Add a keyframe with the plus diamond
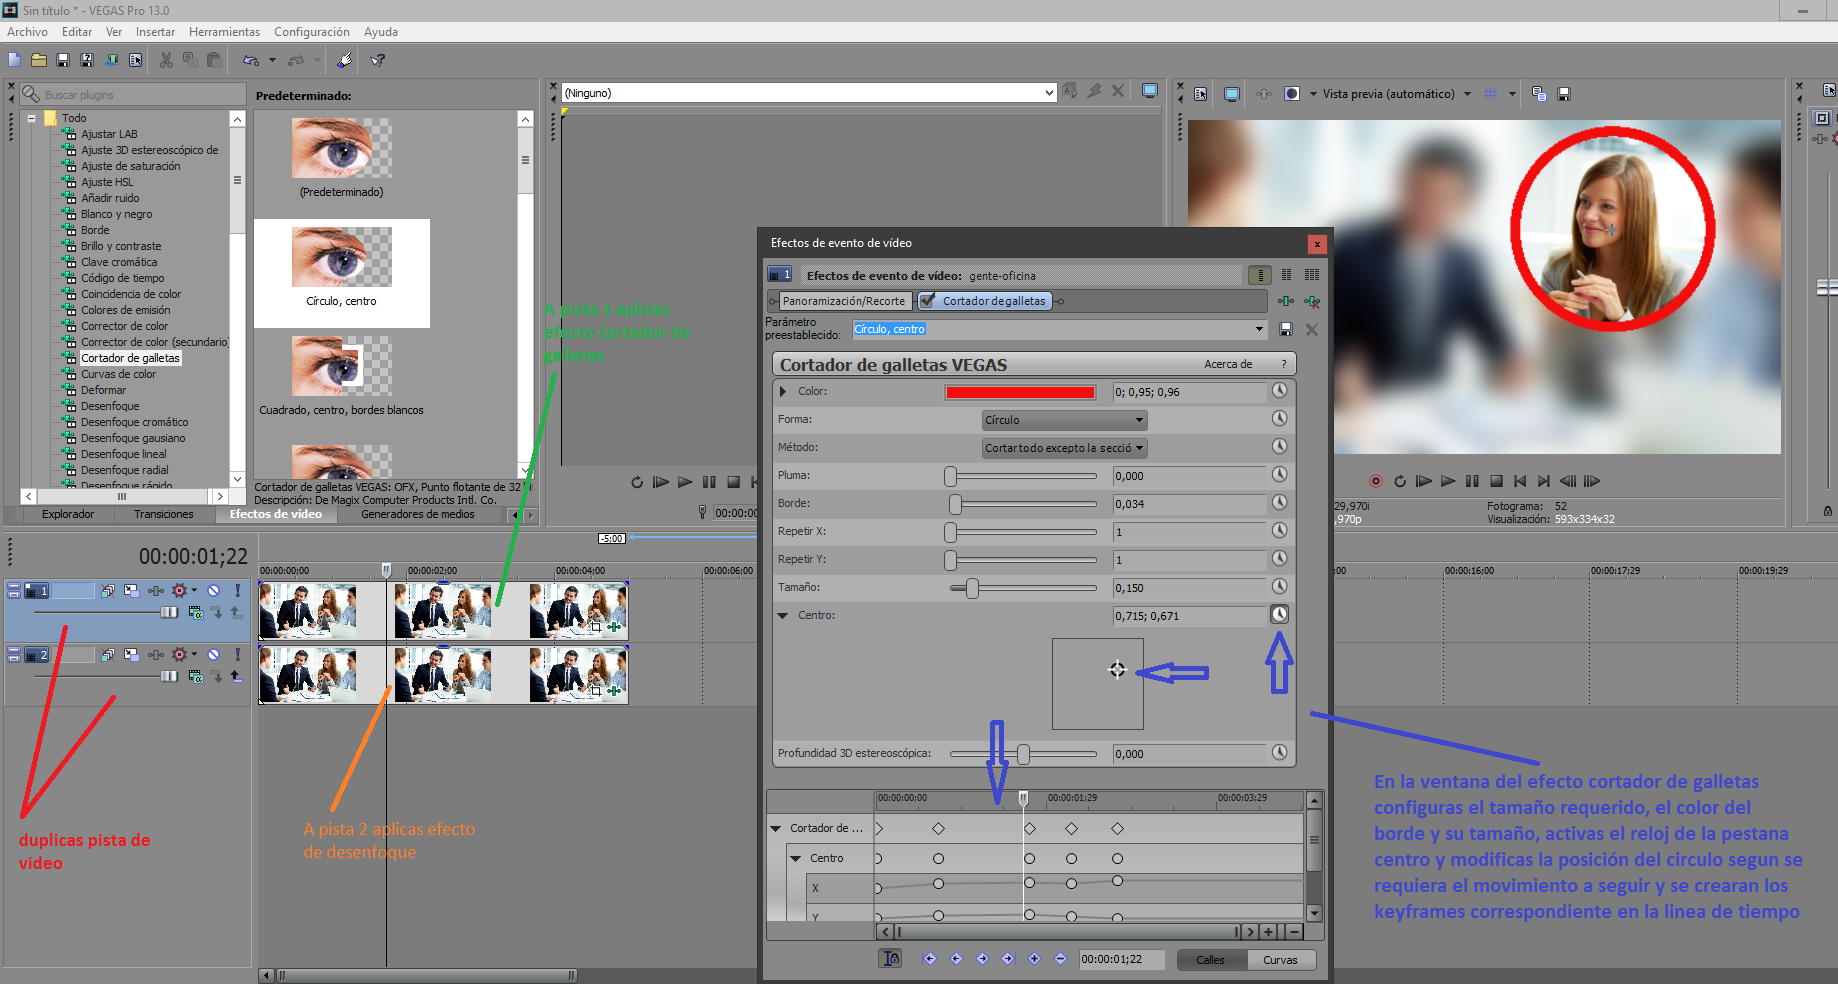The height and width of the screenshot is (984, 1838). 1034,959
